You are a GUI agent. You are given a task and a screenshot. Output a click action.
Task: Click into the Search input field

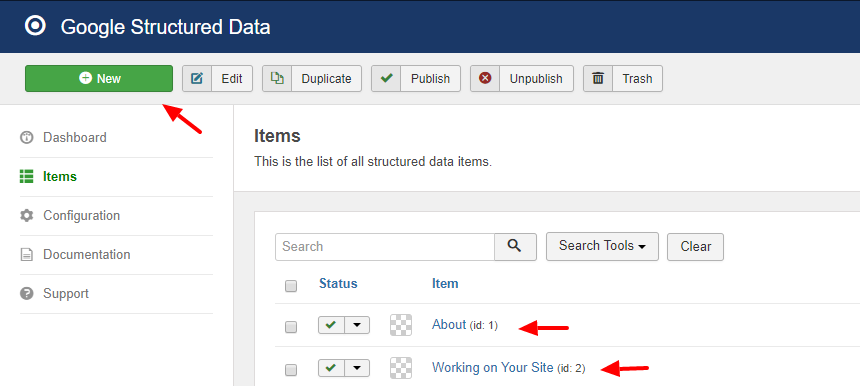pyautogui.click(x=385, y=246)
